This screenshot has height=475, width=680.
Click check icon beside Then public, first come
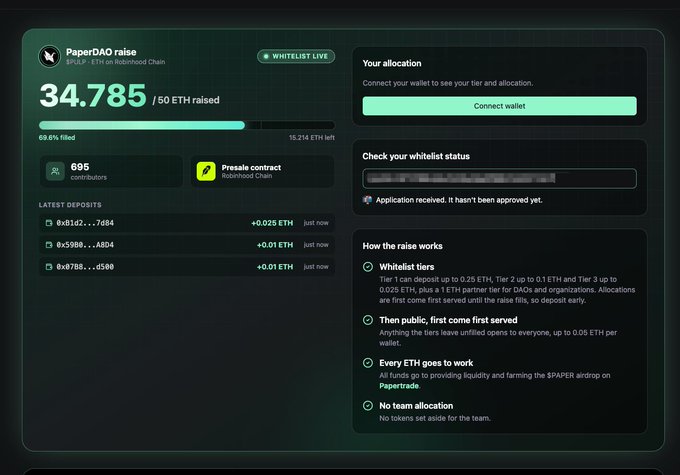368,320
